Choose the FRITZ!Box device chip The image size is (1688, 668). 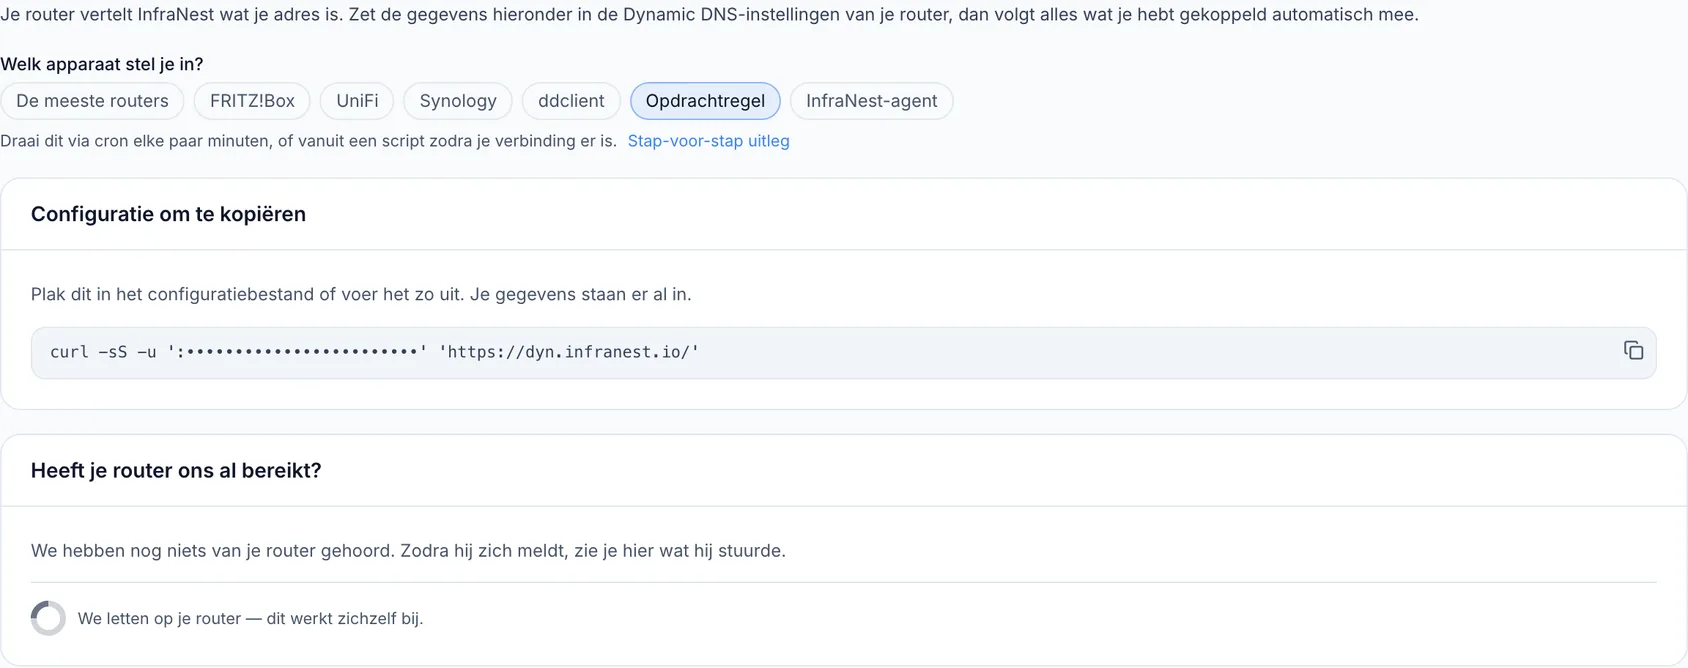(252, 101)
